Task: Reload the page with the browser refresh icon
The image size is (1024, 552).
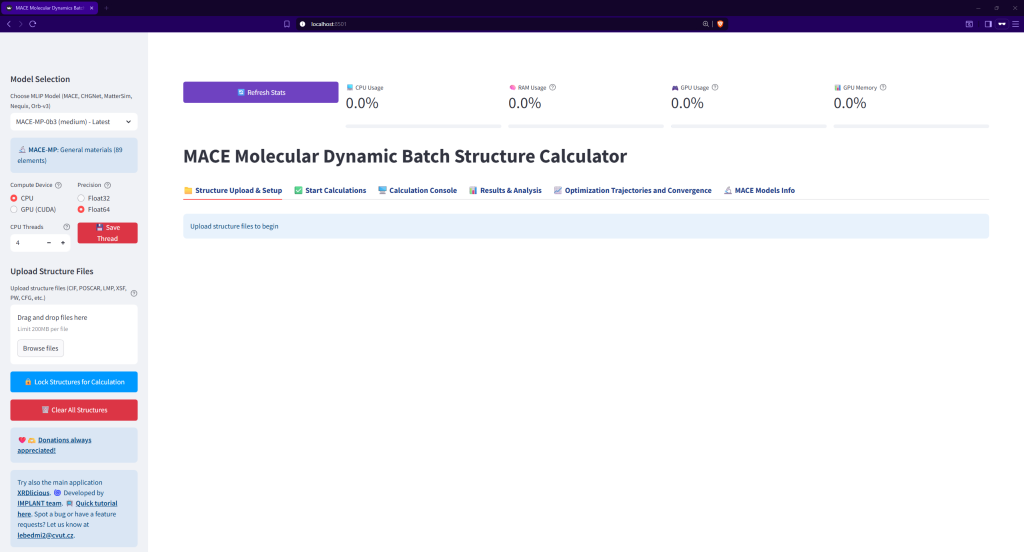Action: (32, 23)
